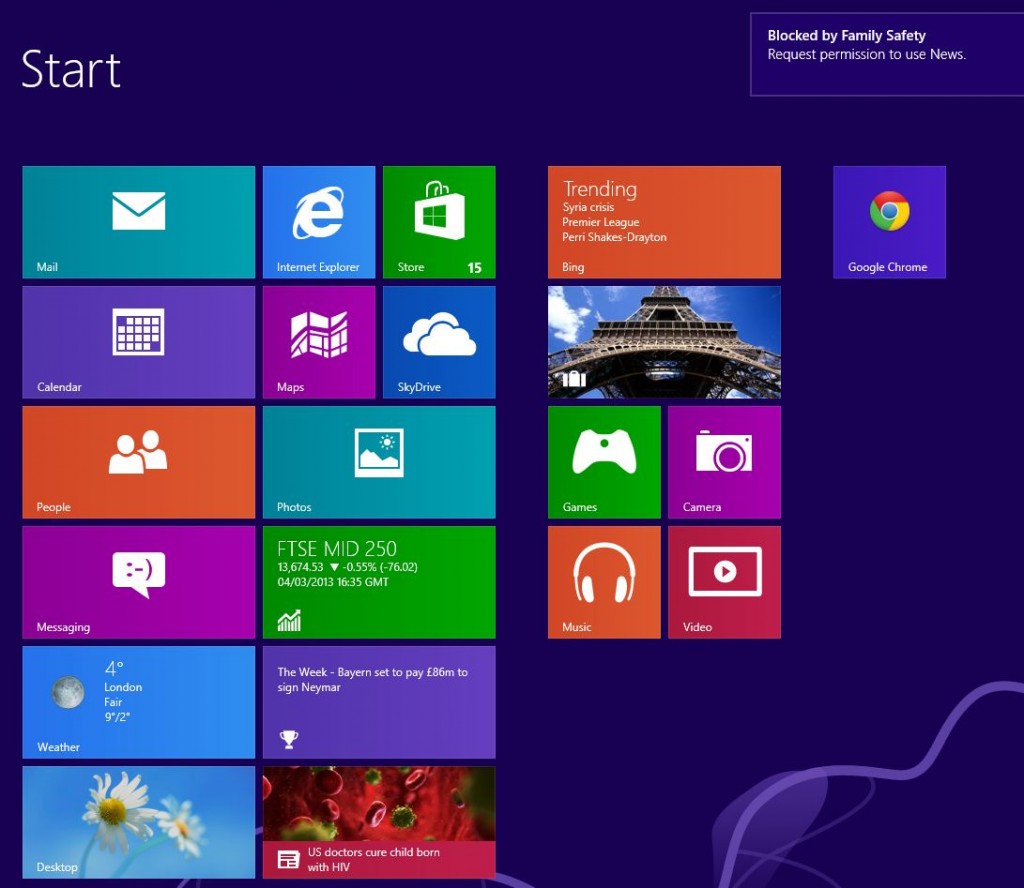This screenshot has width=1024, height=888.
Task: Open the Bing Trending tile
Action: [x=664, y=222]
